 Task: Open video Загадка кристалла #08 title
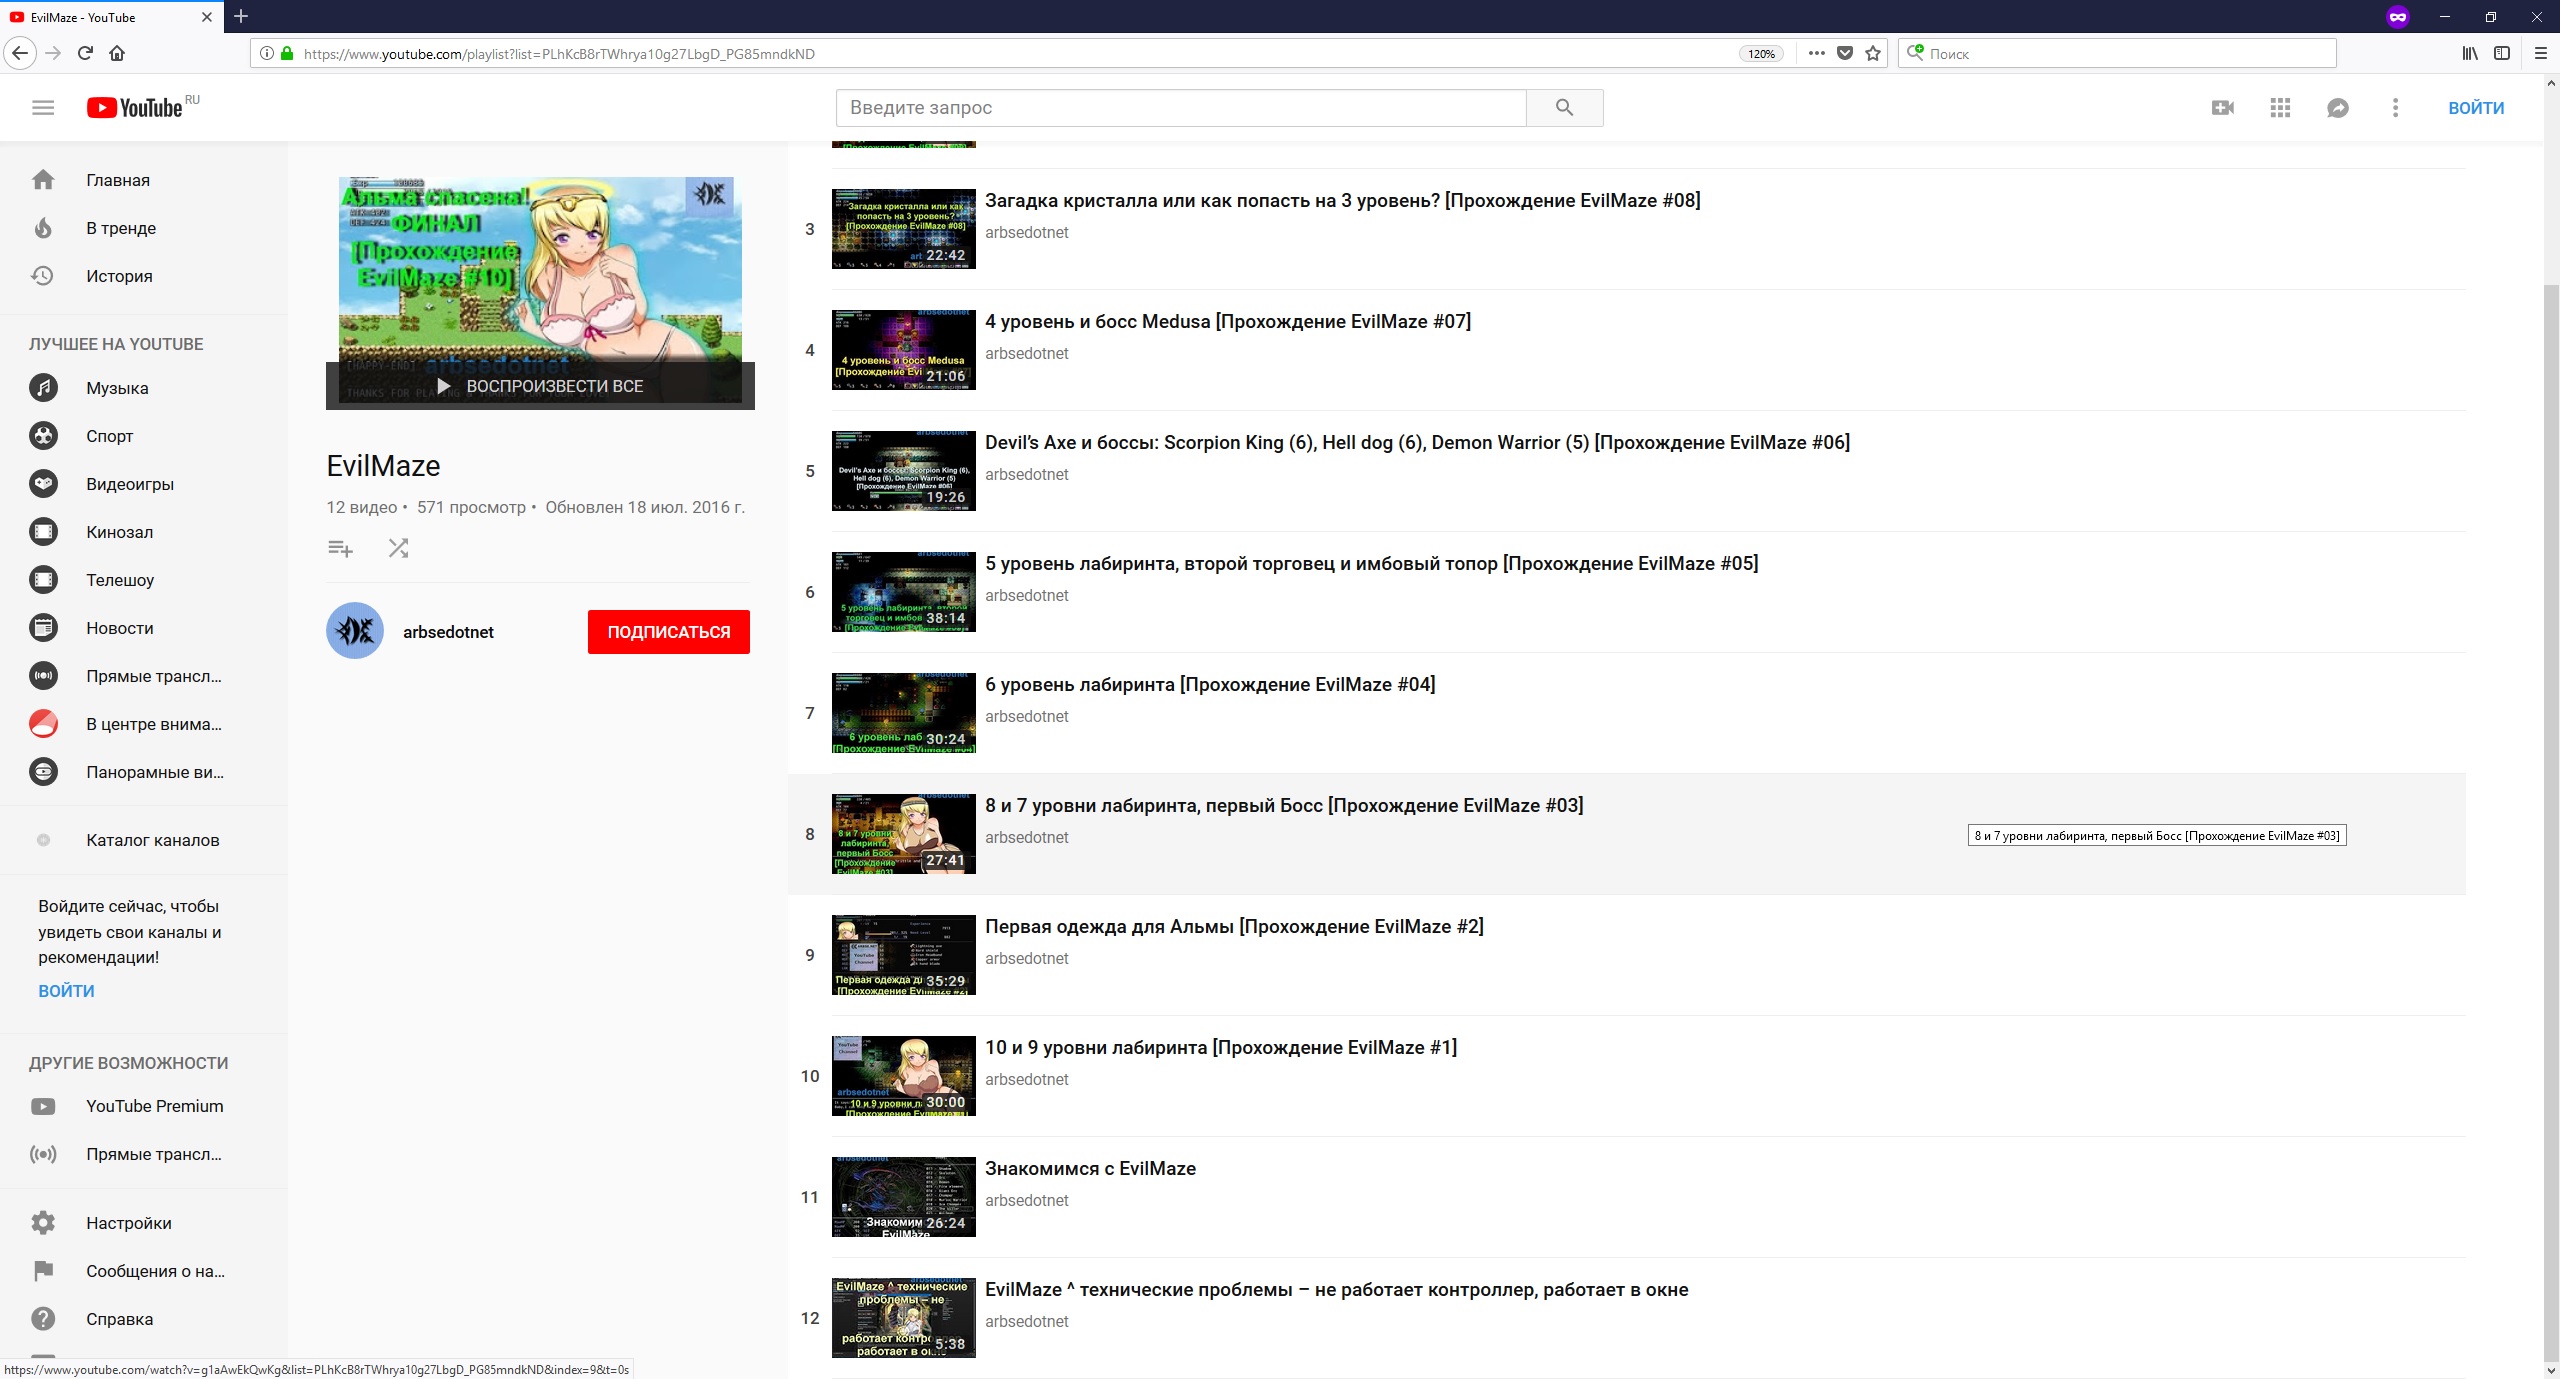(1342, 200)
